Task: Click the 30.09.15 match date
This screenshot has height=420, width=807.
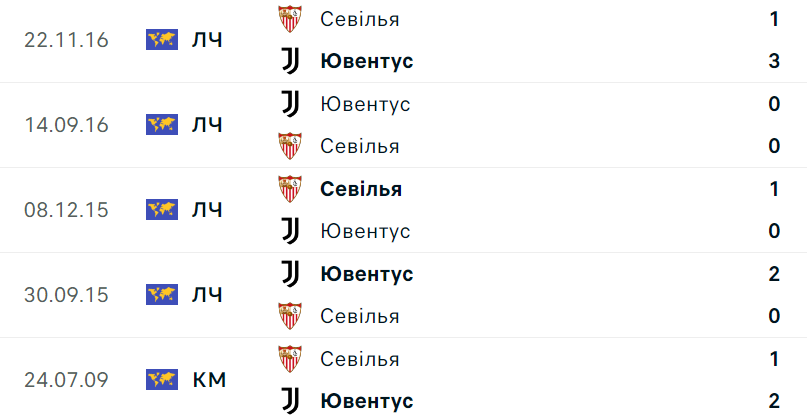Action: coord(66,295)
